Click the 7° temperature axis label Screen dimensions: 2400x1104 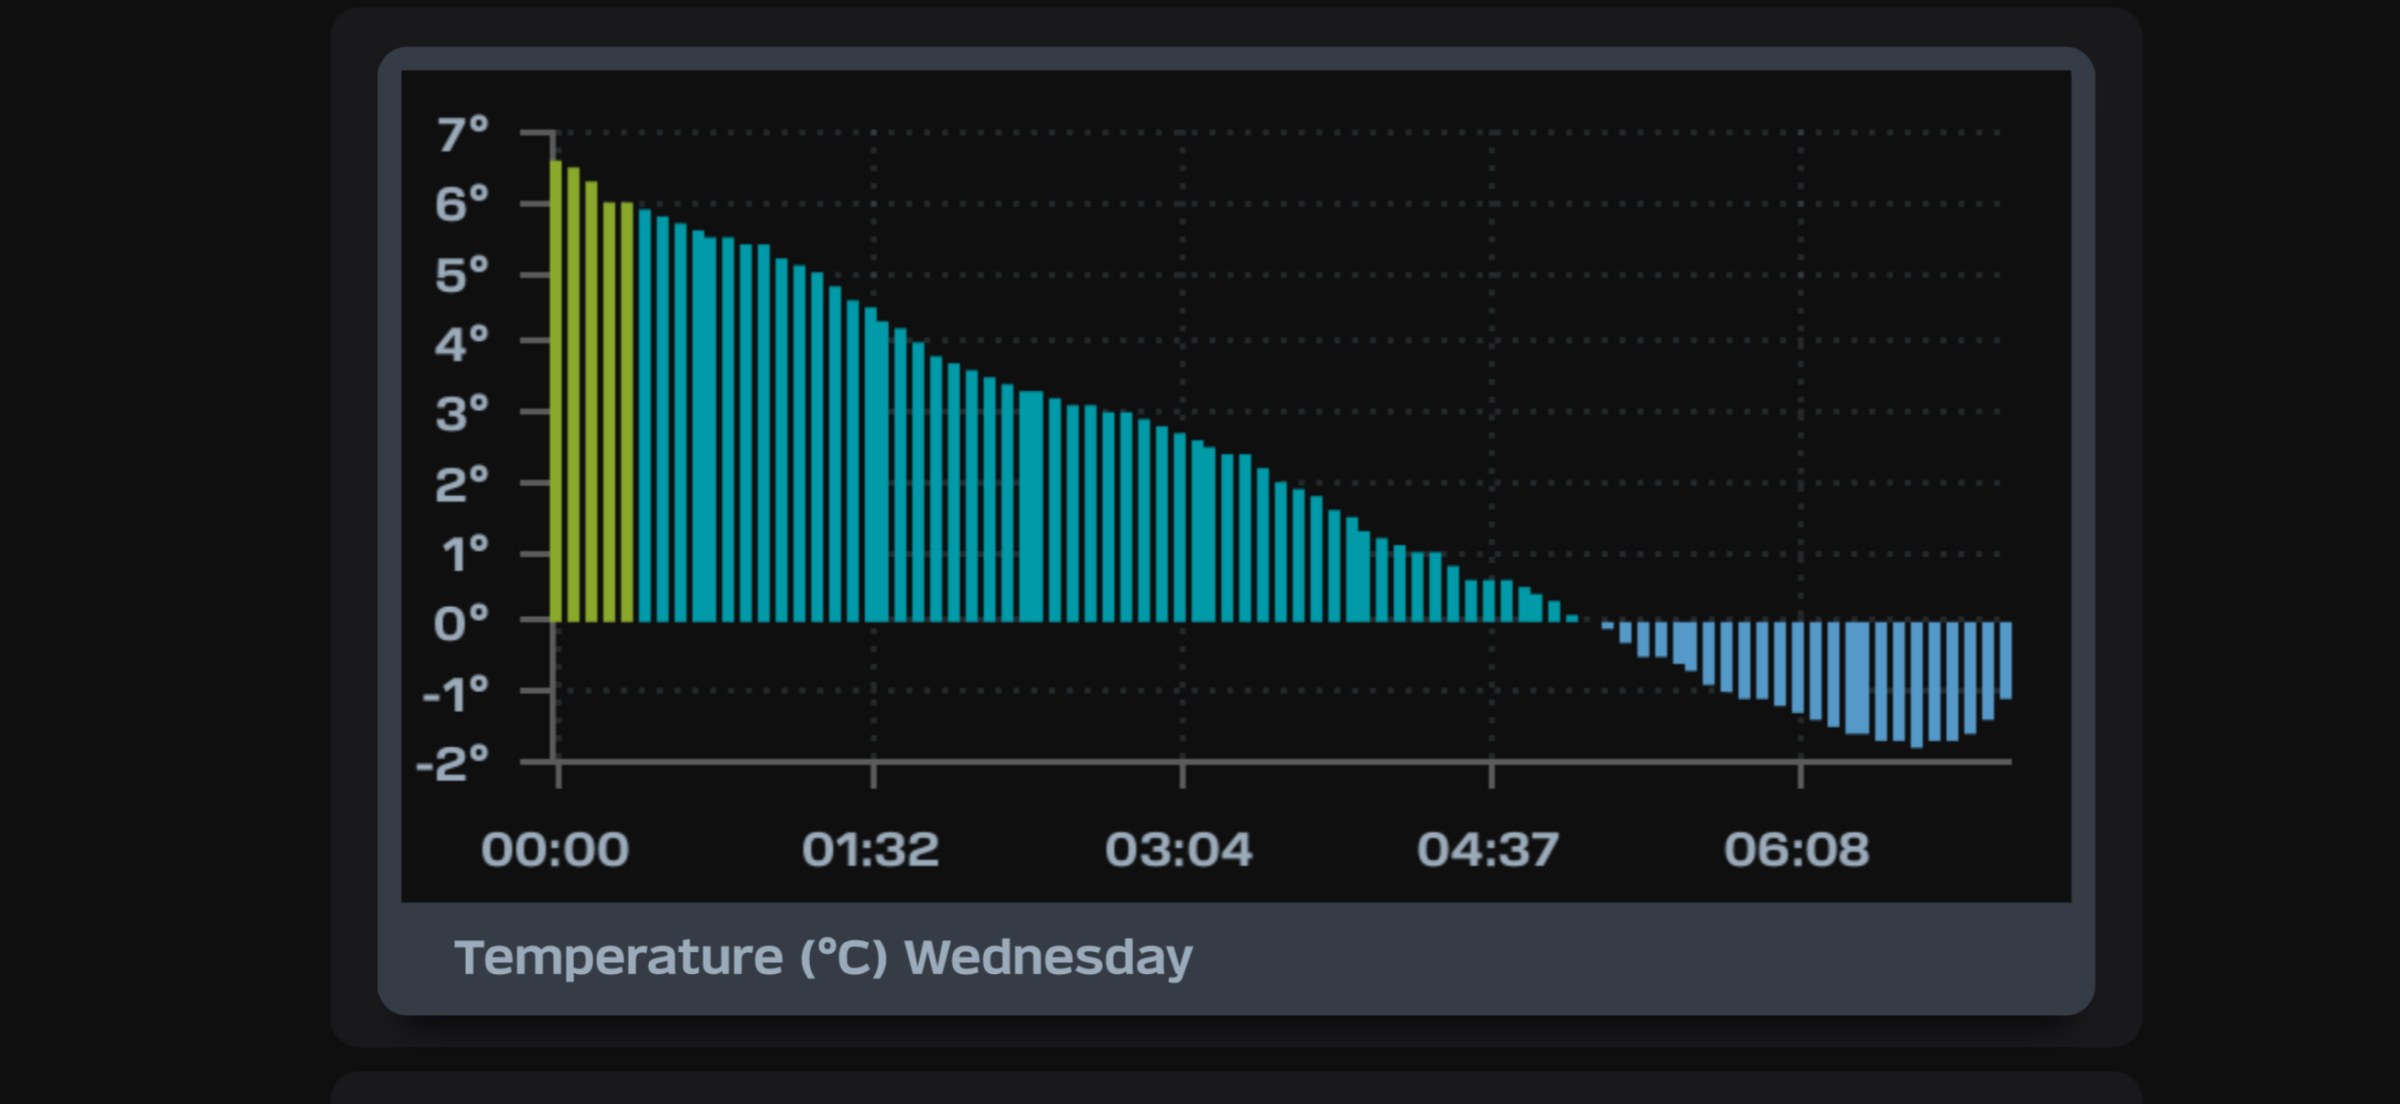click(462, 134)
